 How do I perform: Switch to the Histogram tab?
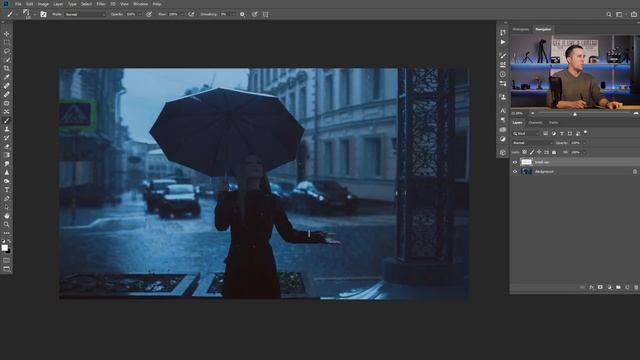pyautogui.click(x=521, y=29)
